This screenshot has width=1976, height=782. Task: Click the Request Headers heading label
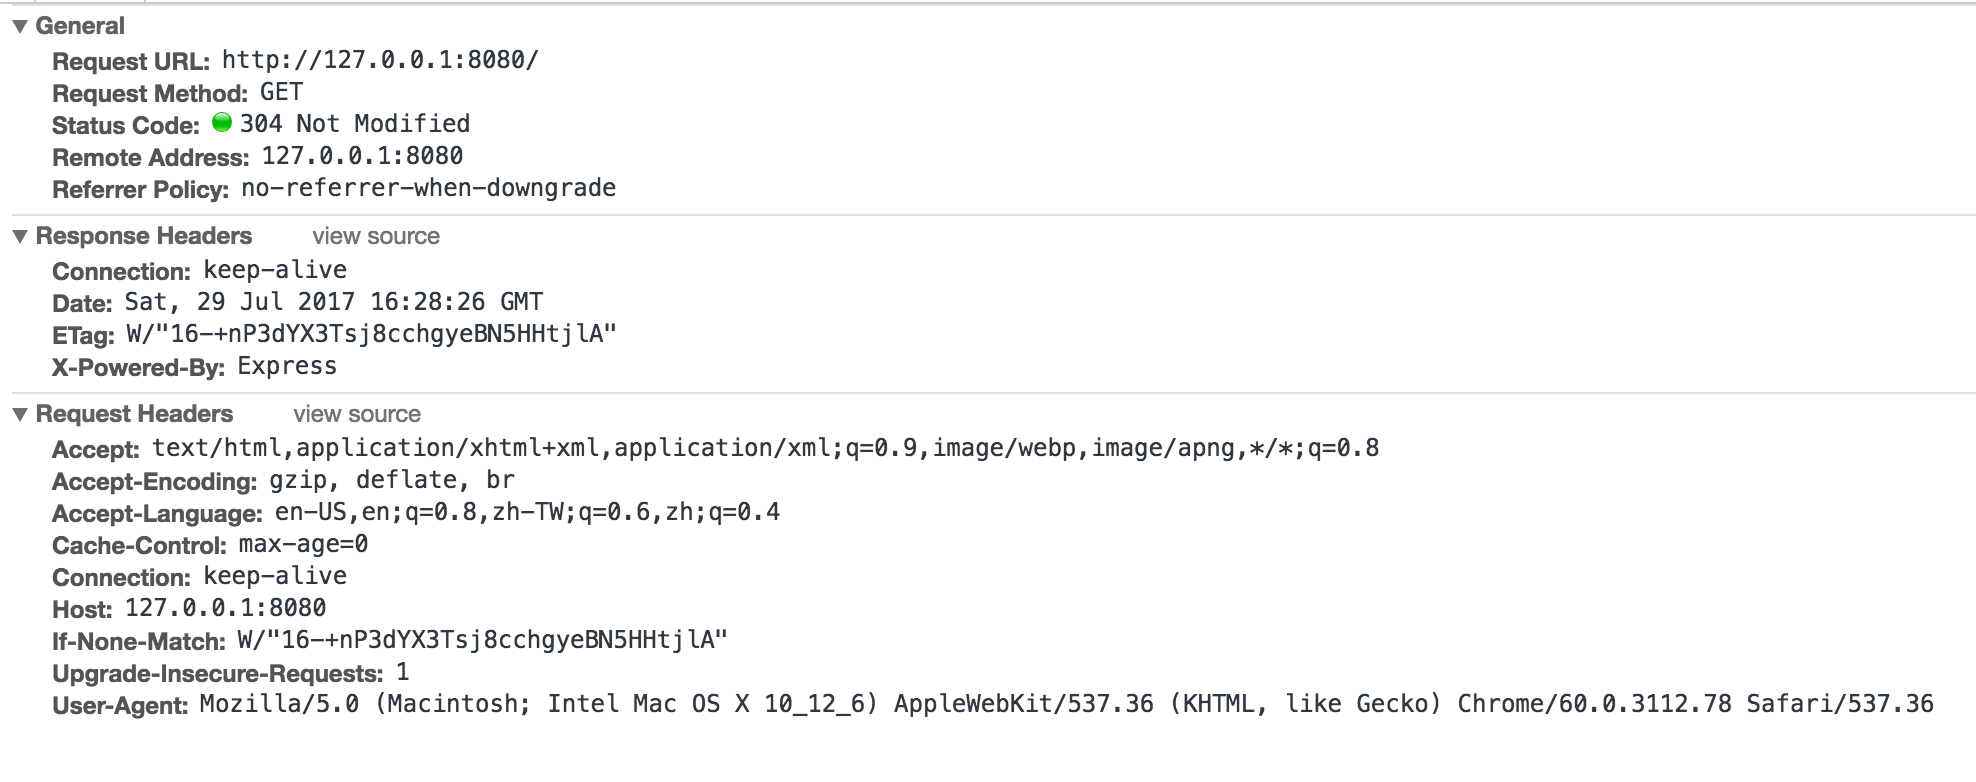pyautogui.click(x=134, y=414)
